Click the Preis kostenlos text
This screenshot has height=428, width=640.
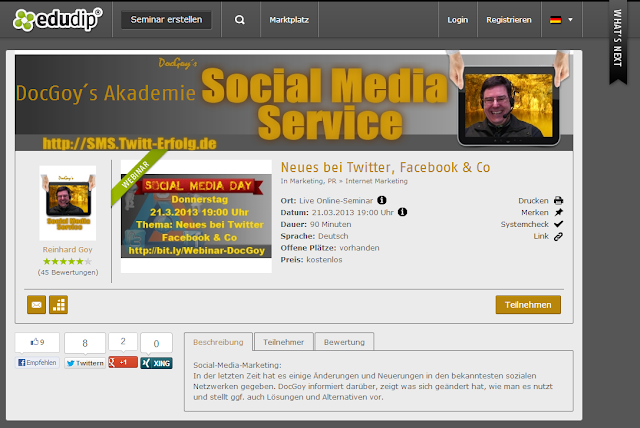click(x=311, y=260)
